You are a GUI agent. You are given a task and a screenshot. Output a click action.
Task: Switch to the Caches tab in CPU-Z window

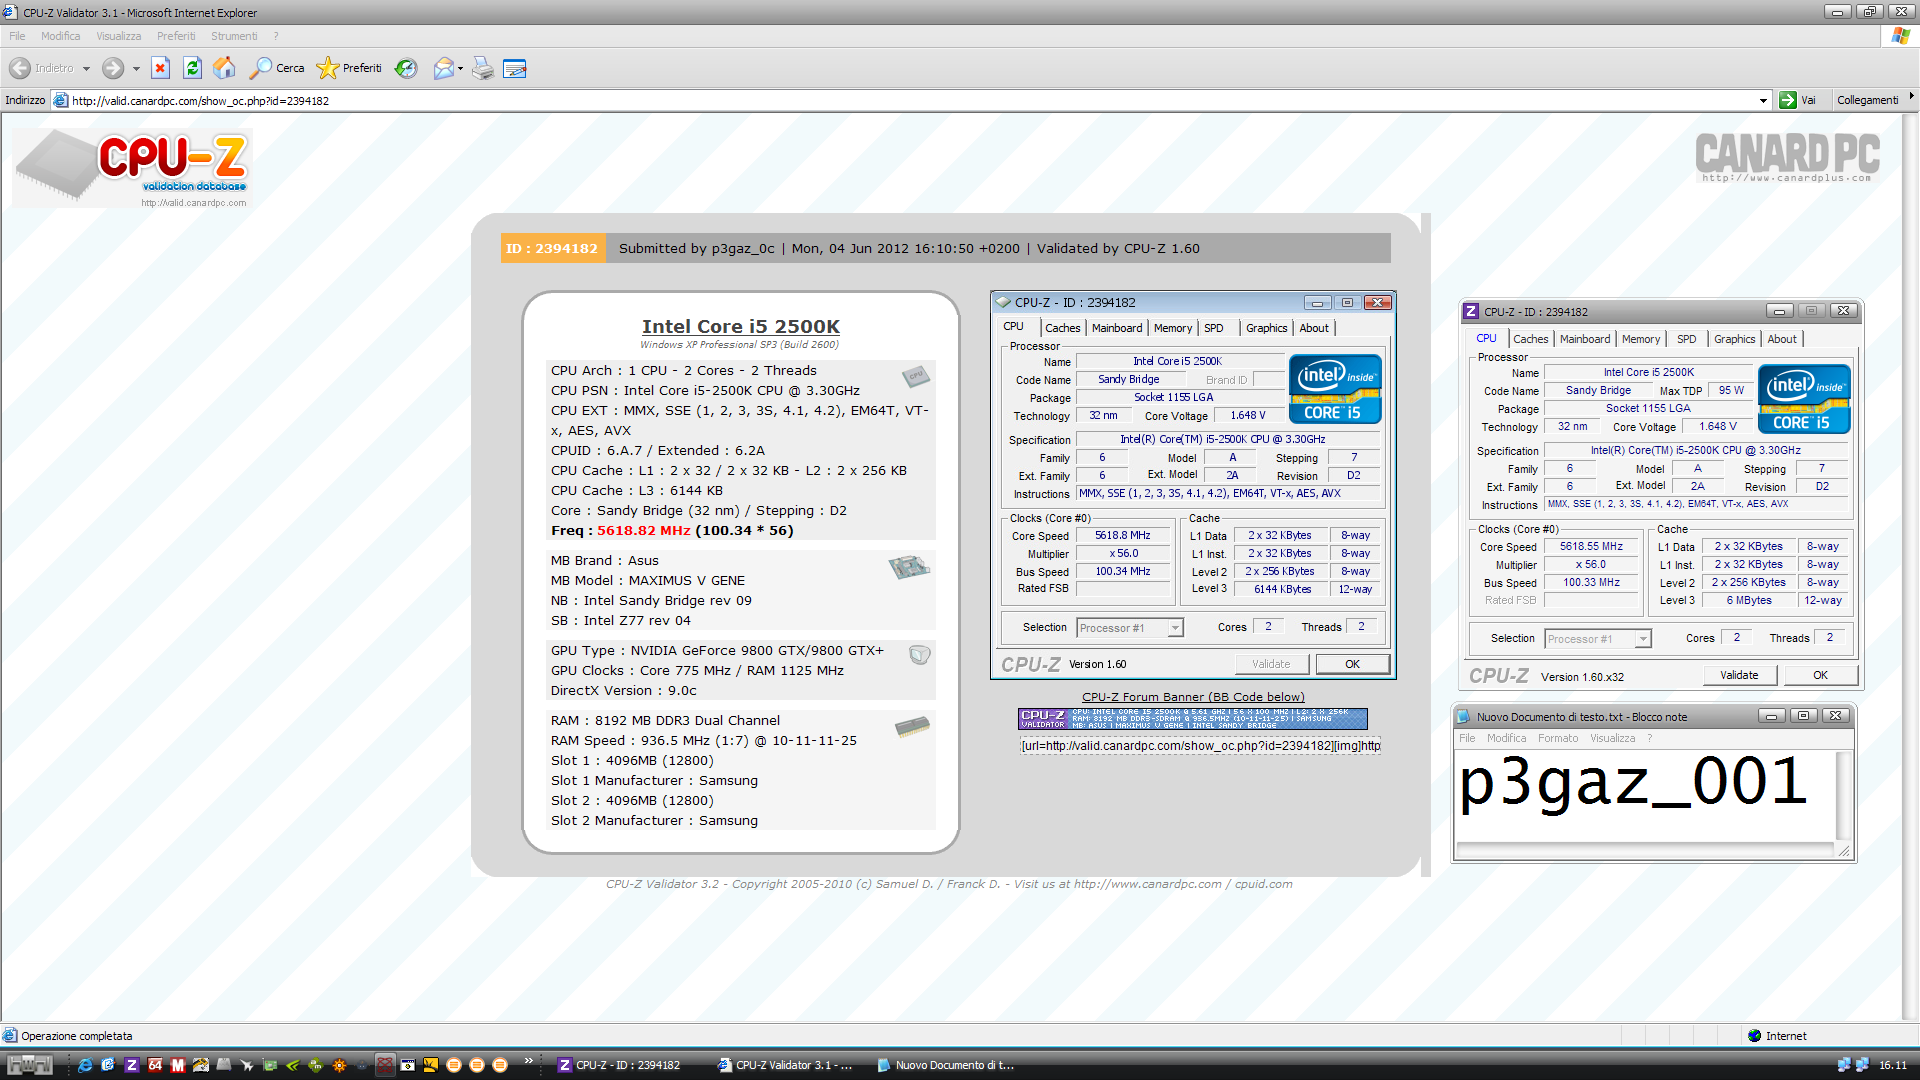click(1530, 339)
